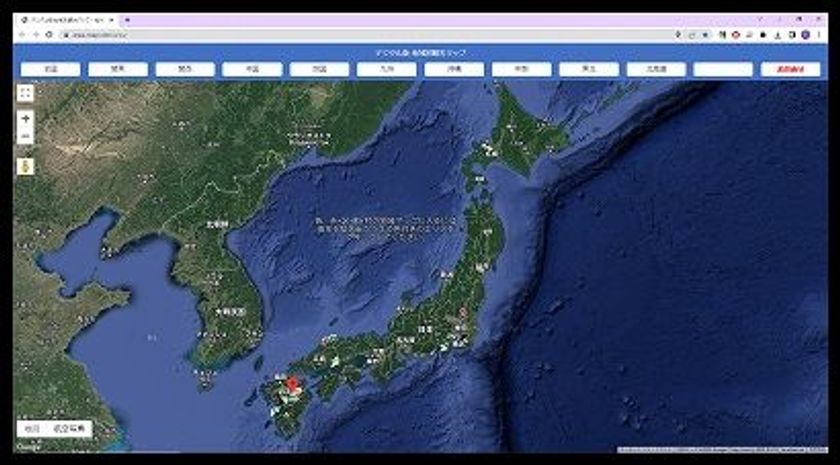Click the button with red text
Screen dimensions: 840x465
point(791,70)
